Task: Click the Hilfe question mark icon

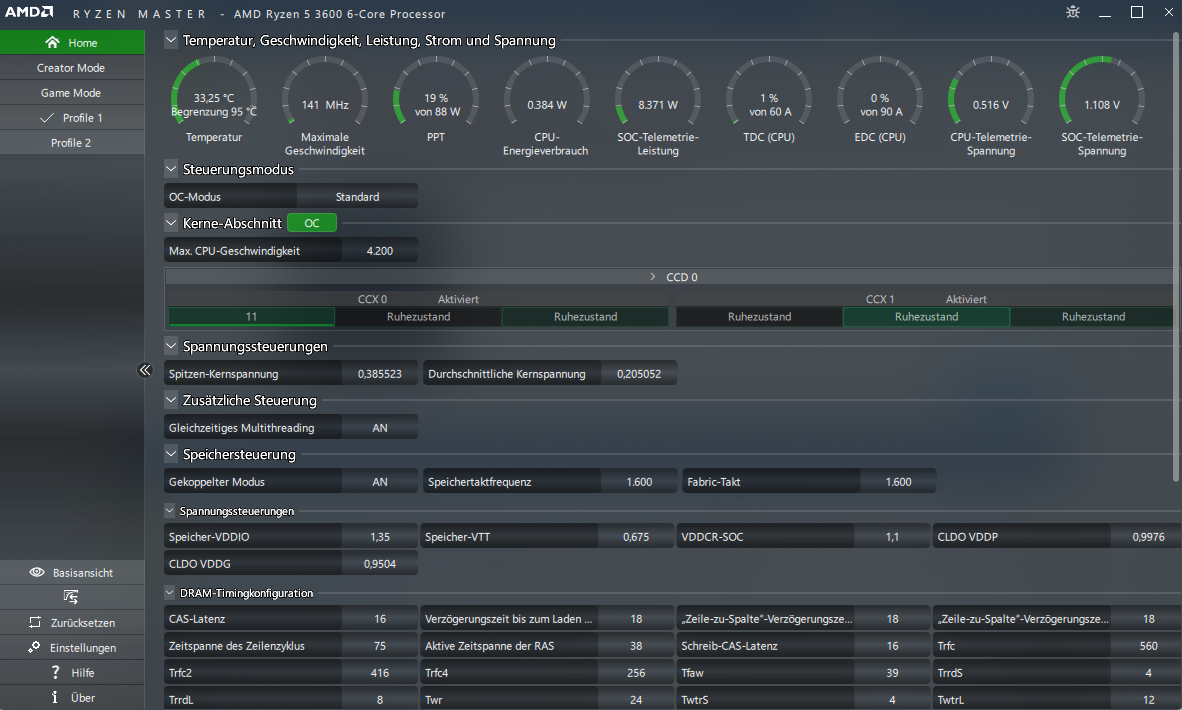Action: [55, 672]
